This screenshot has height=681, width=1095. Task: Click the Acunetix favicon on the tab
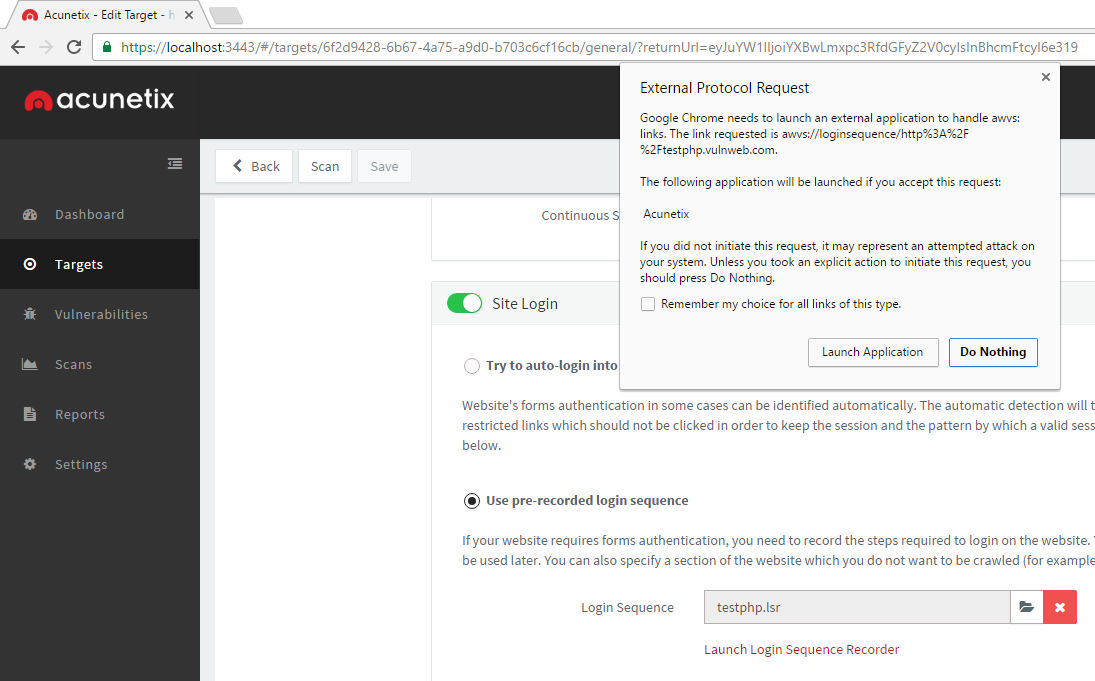[x=30, y=15]
